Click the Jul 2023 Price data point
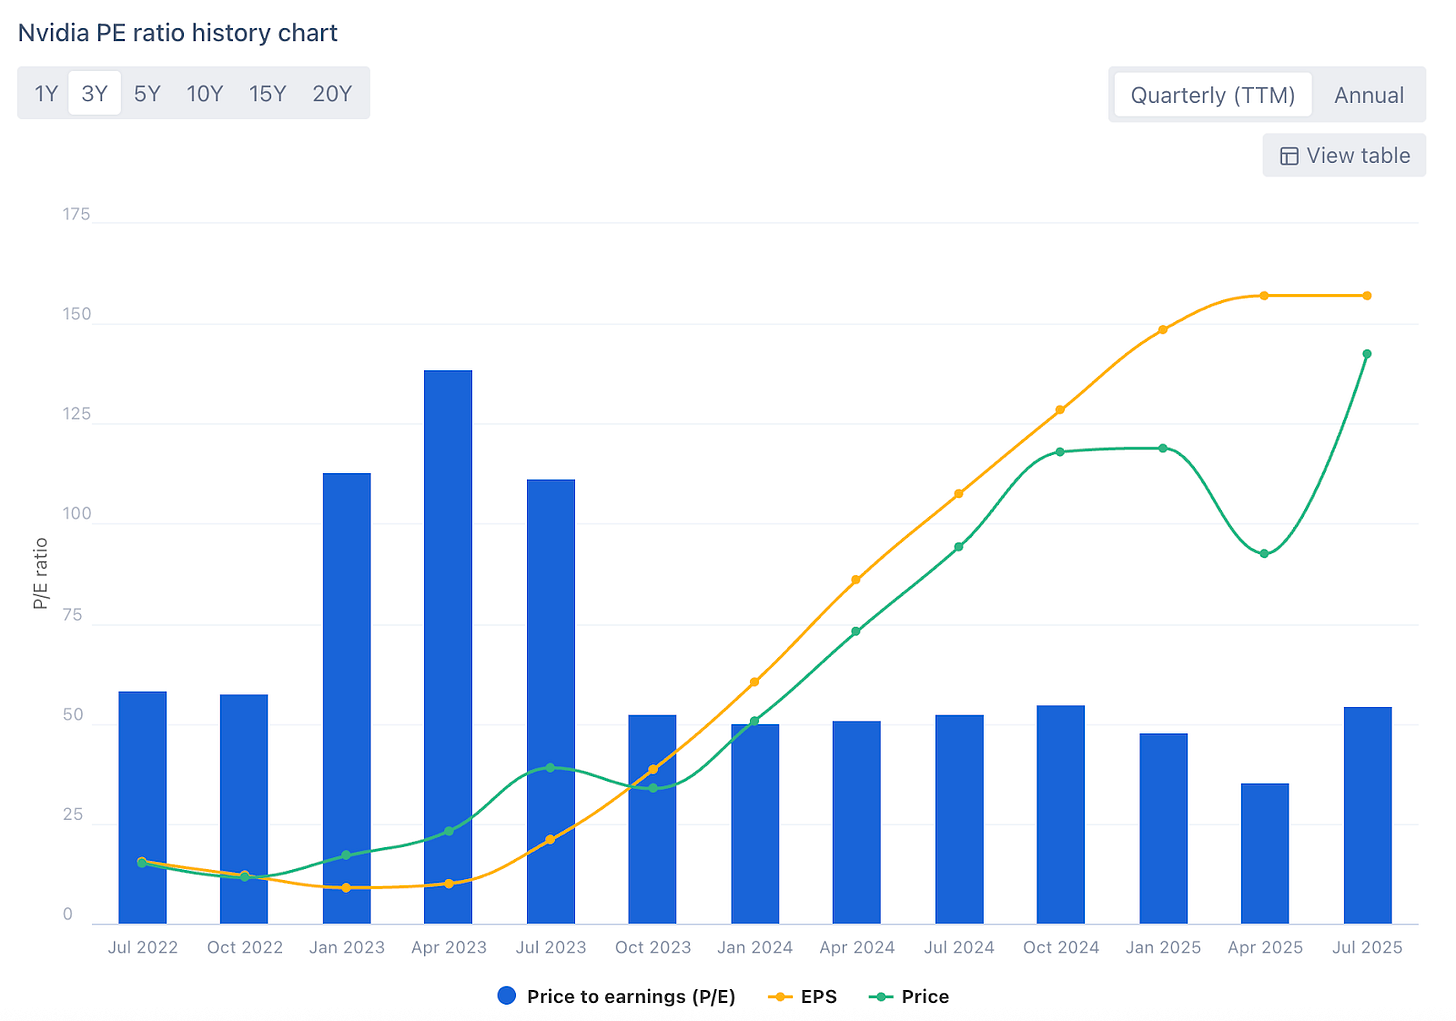This screenshot has width=1456, height=1021. point(550,768)
